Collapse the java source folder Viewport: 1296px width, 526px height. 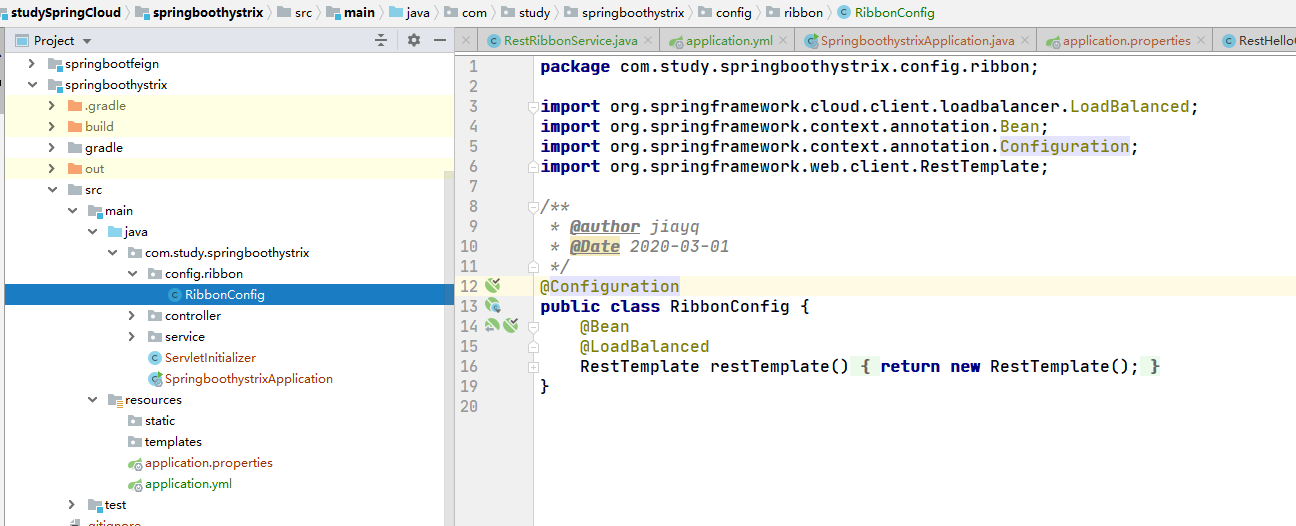[x=92, y=232]
